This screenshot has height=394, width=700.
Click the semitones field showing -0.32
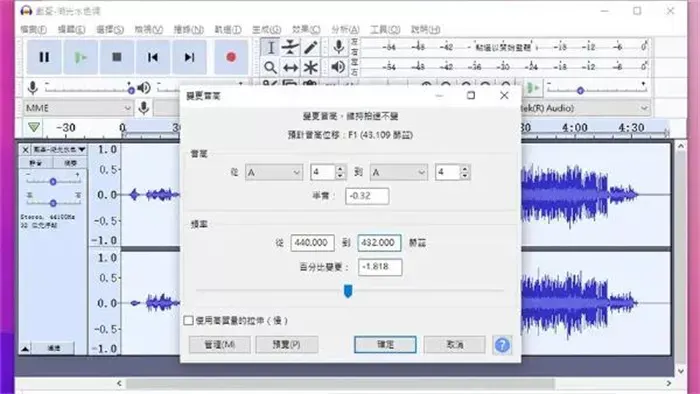(367, 196)
